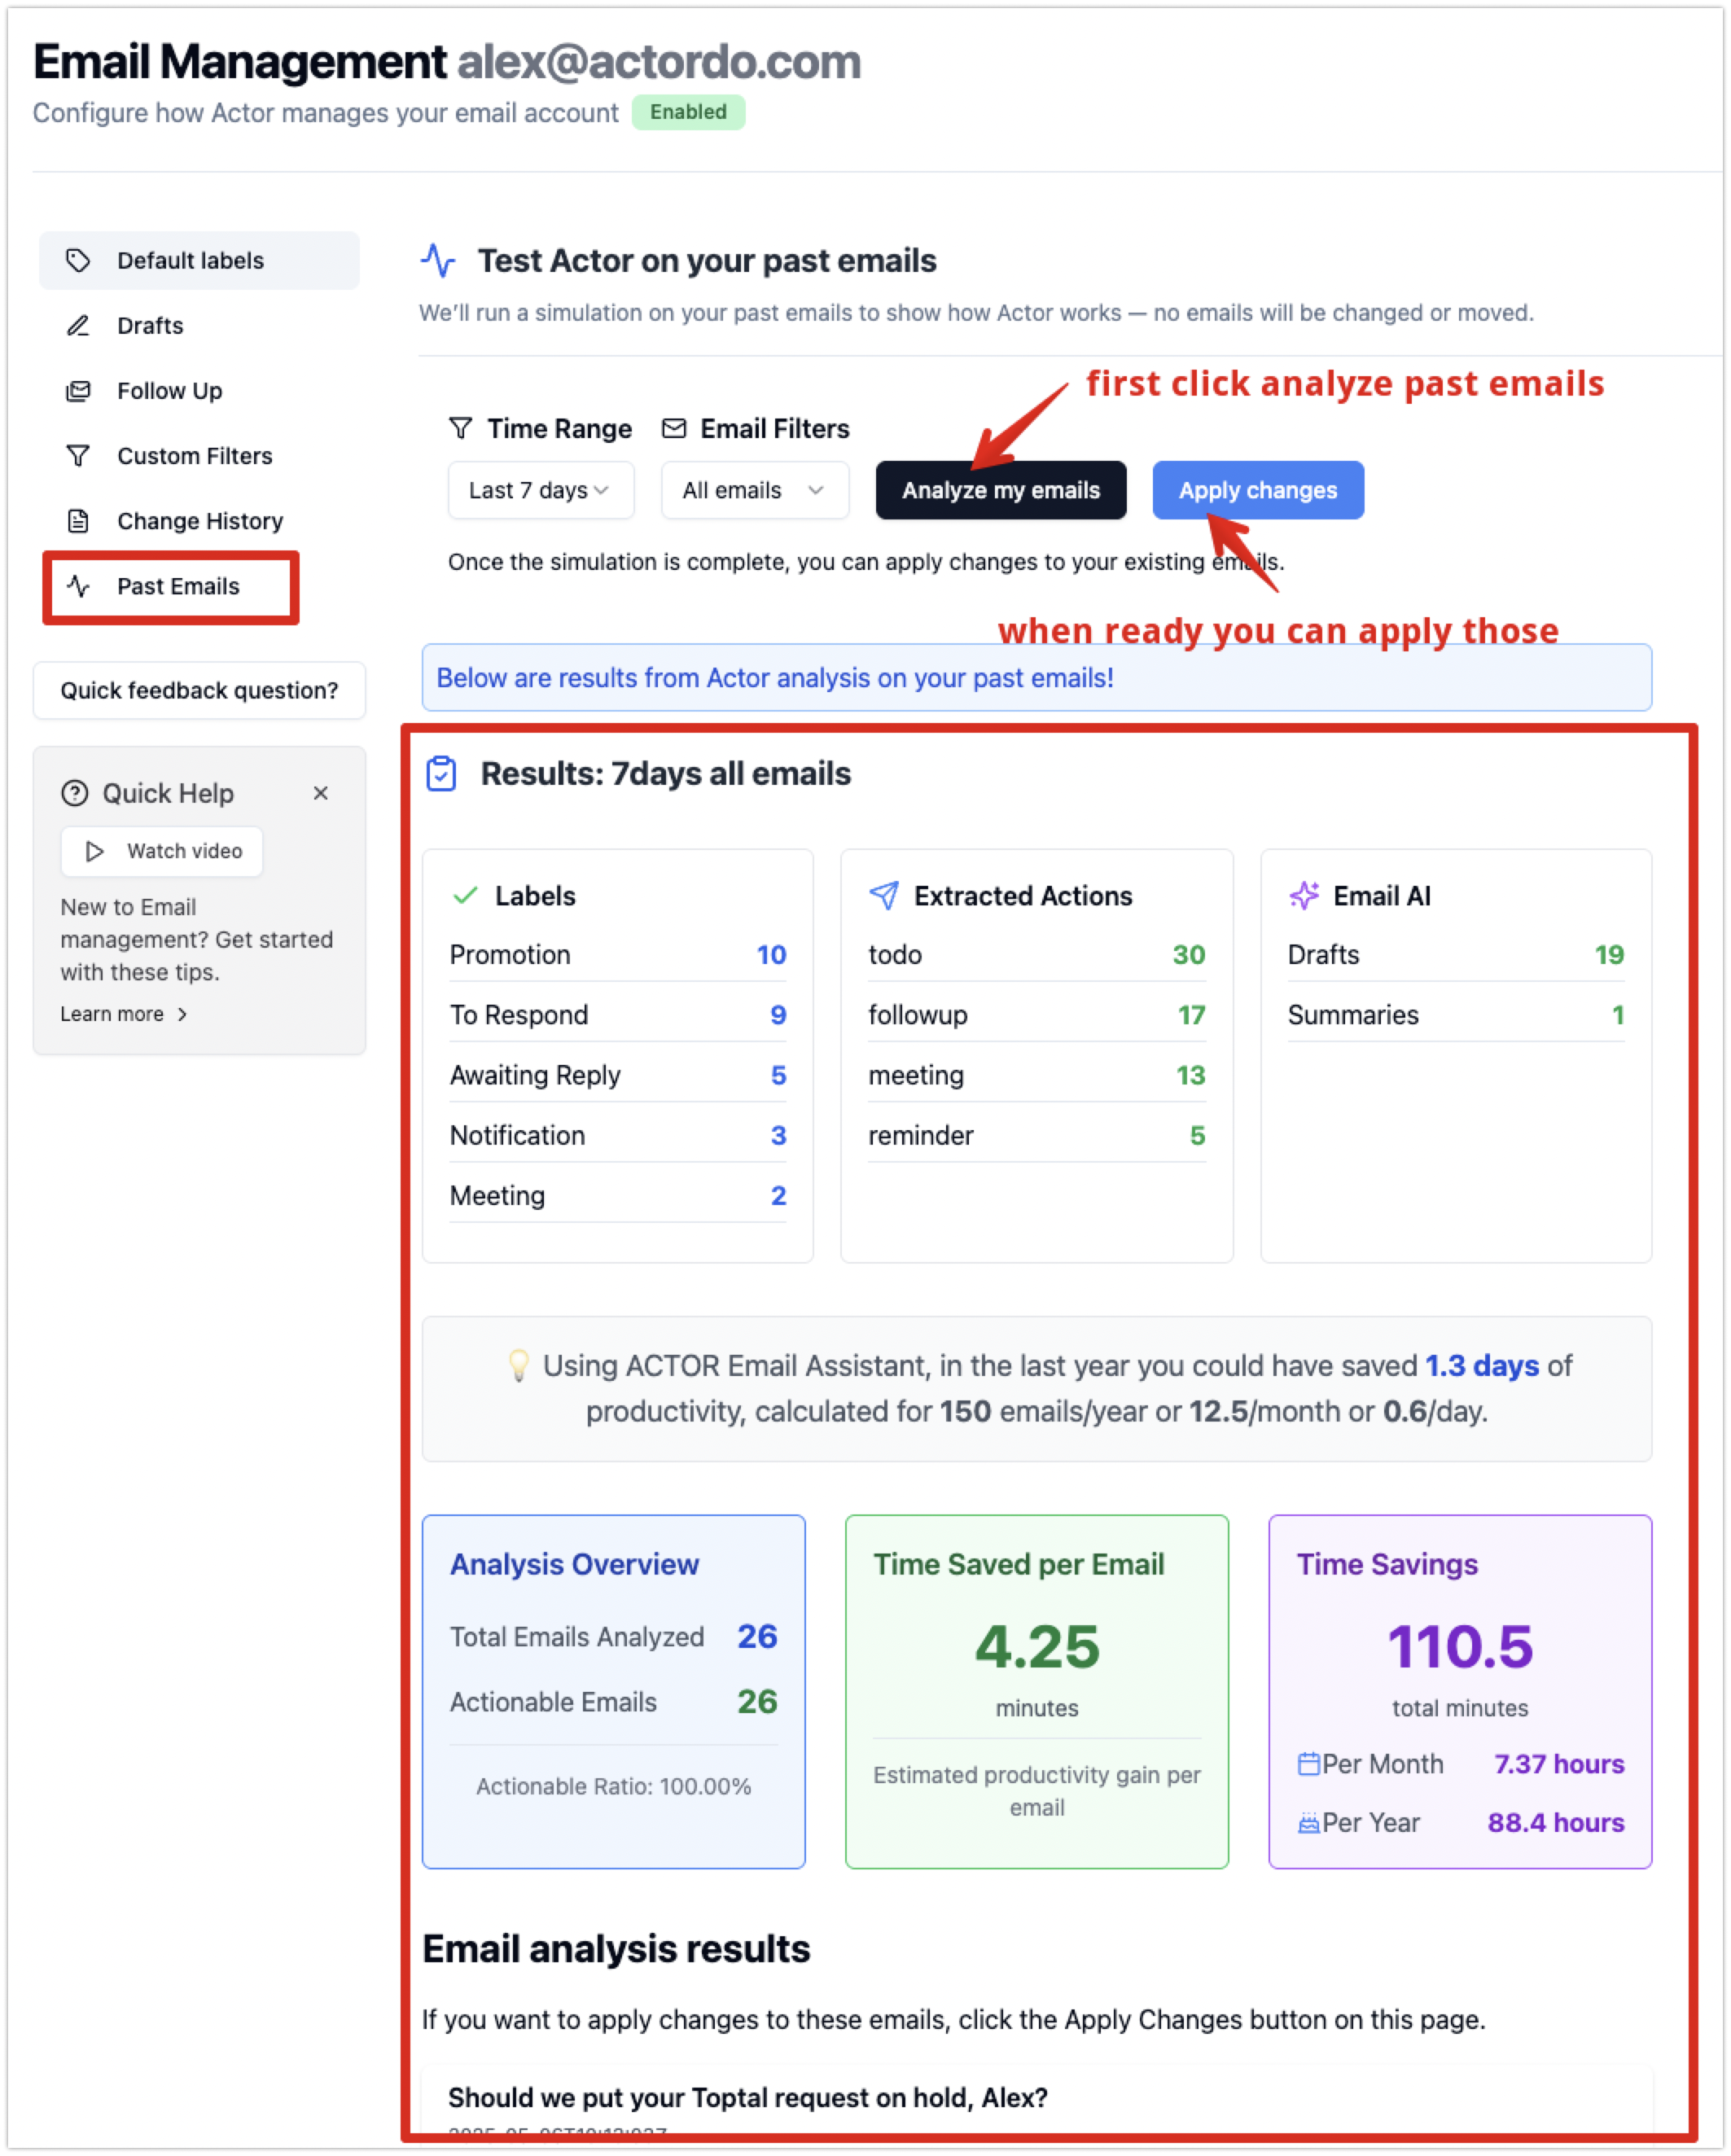Click the To Respond label row
The image size is (1731, 2156).
pos(618,1014)
